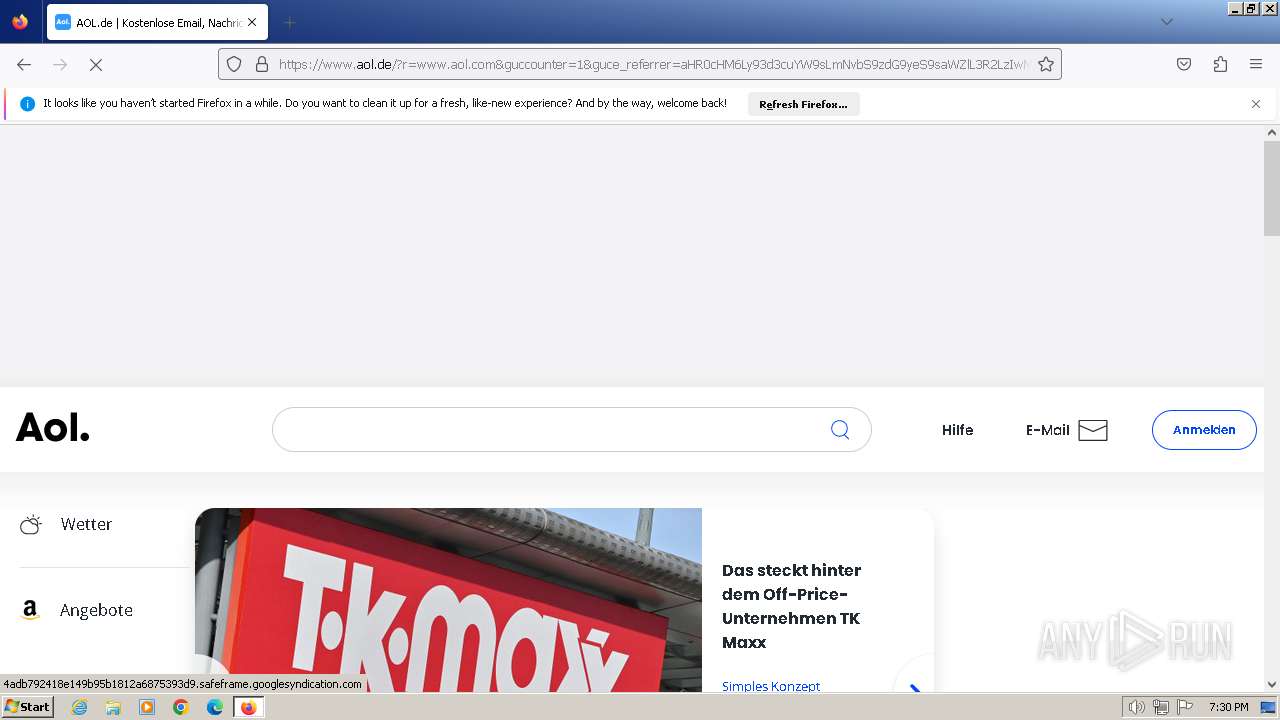
Task: Open the Windows Start menu
Action: point(27,707)
